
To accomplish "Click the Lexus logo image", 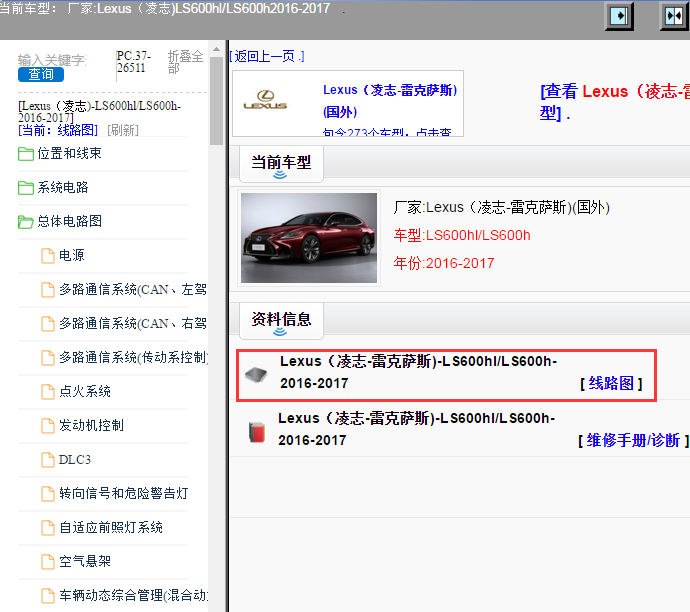I will pos(265,100).
